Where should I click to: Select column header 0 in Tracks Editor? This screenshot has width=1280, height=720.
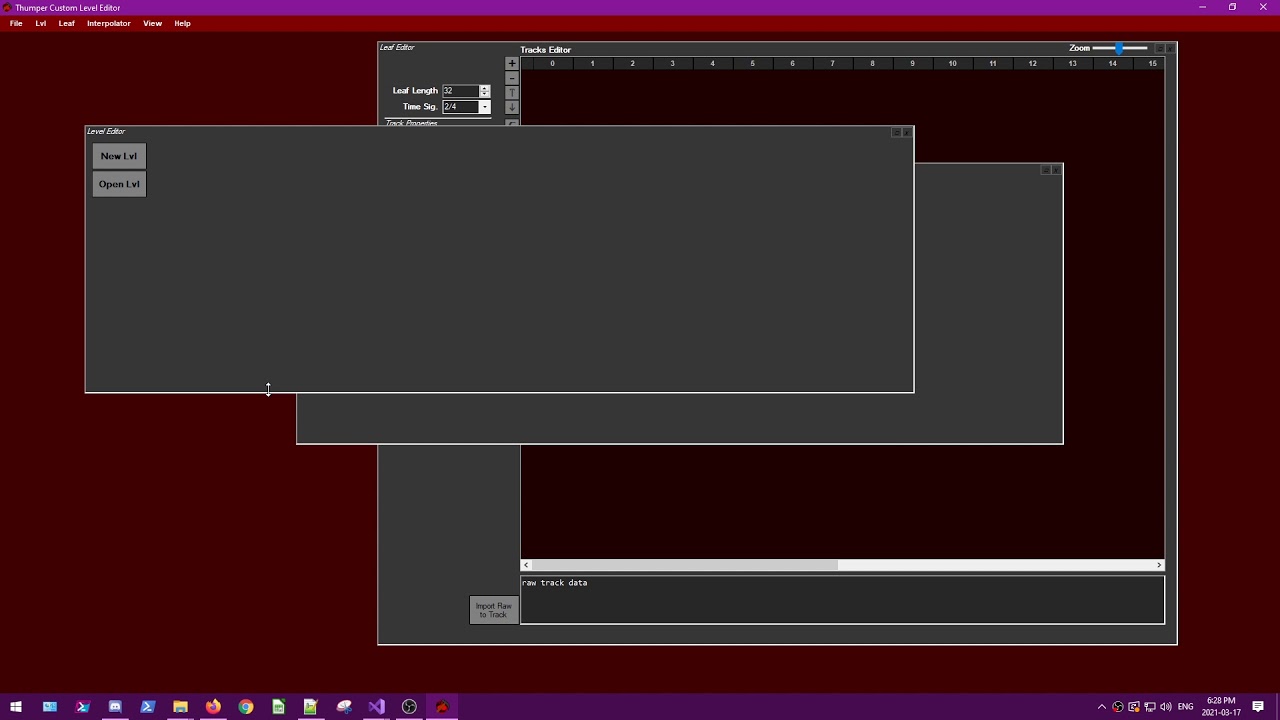552,64
